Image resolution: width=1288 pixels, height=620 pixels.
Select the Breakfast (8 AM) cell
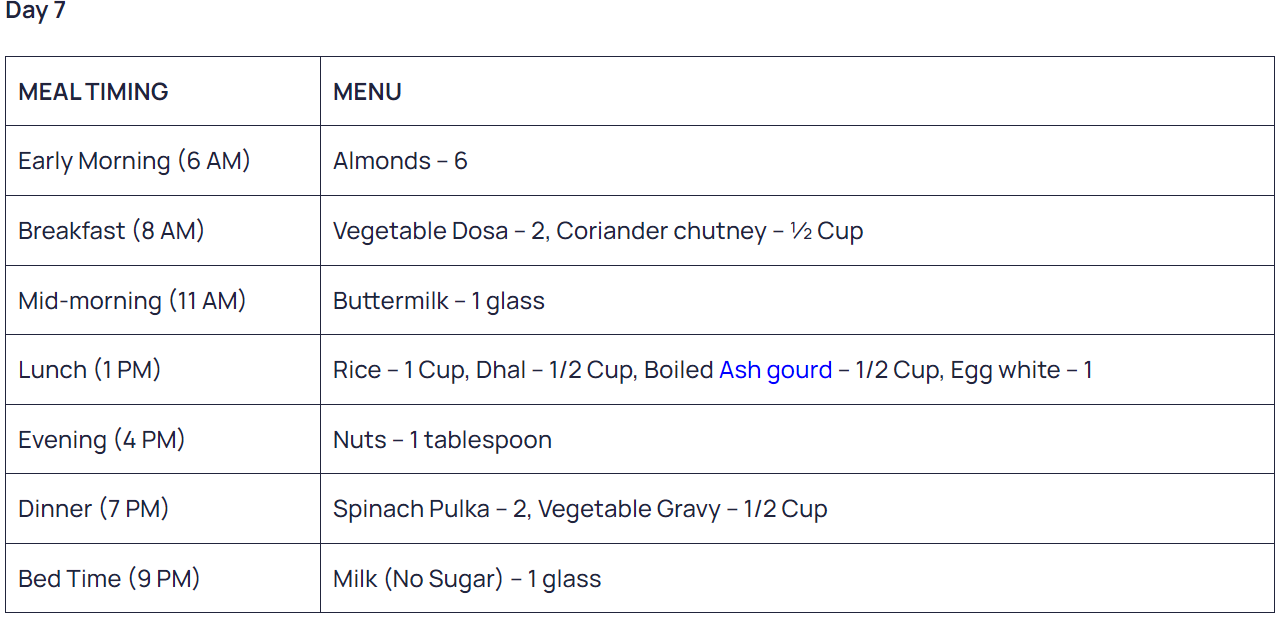[163, 231]
